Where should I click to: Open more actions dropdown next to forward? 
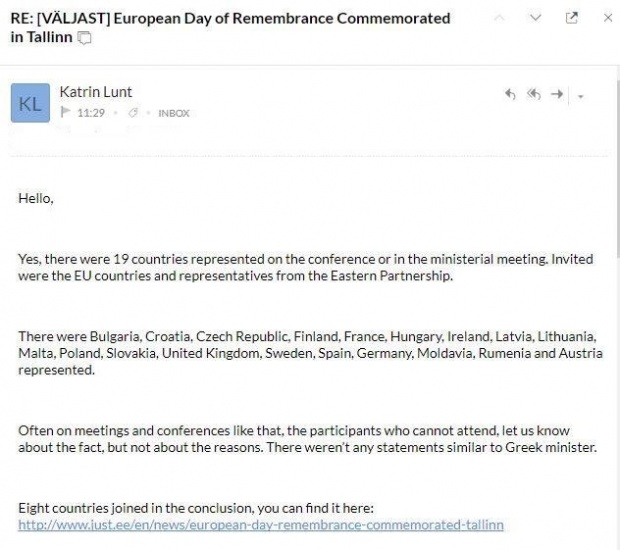coord(581,97)
